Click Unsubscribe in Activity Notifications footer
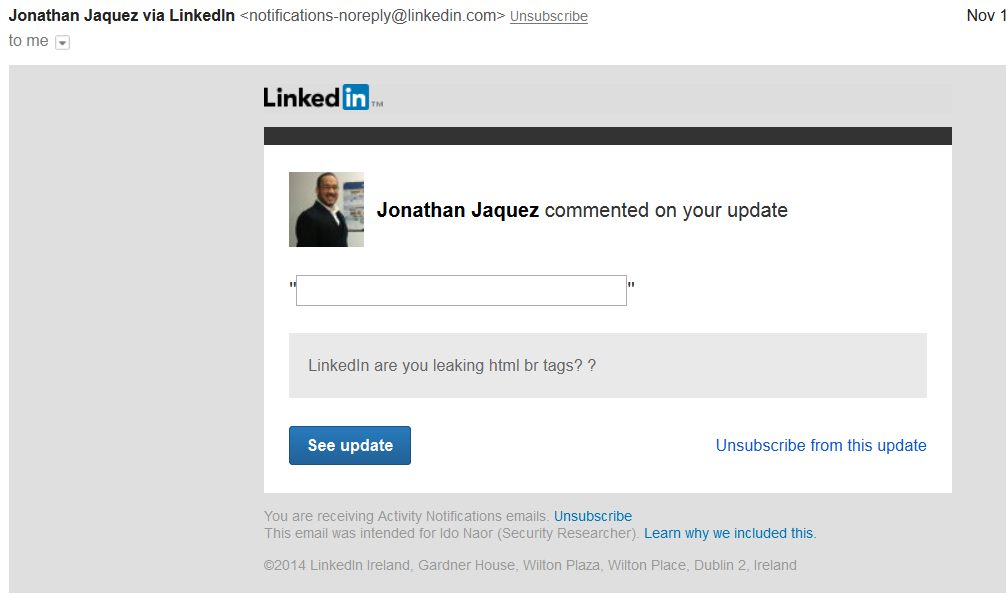The image size is (1006, 594). pyautogui.click(x=593, y=516)
